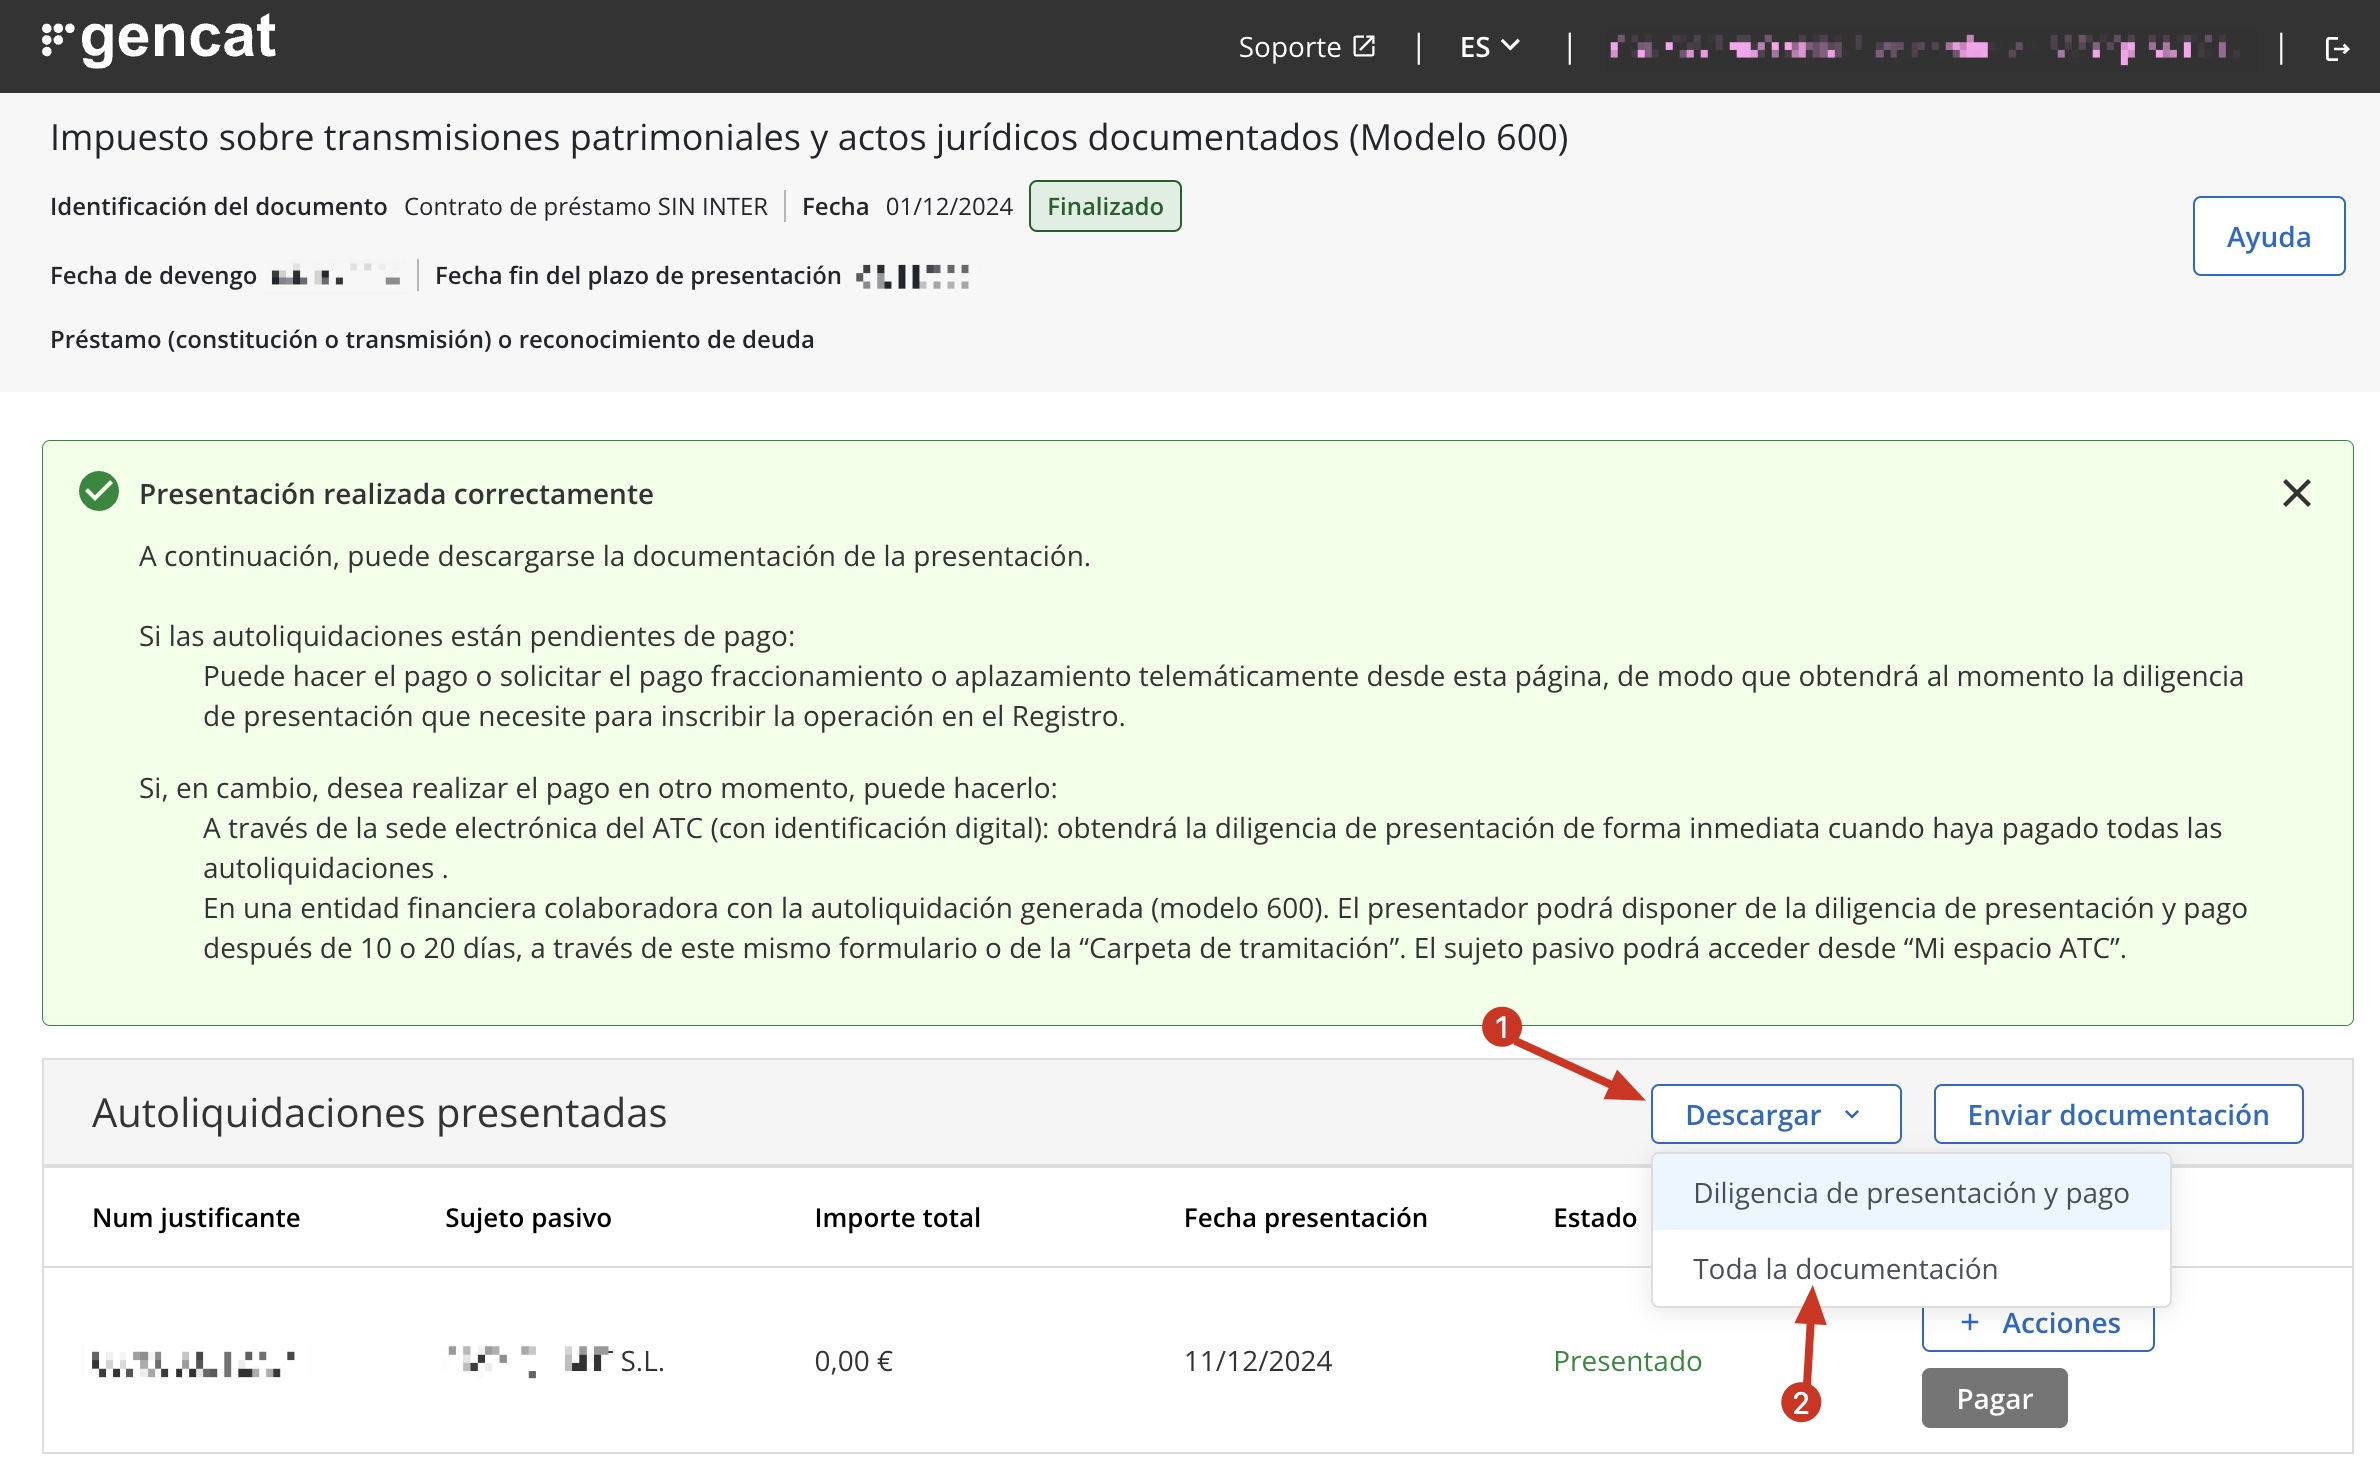This screenshot has width=2380, height=1476.
Task: Click the Ayuda help button
Action: [2267, 237]
